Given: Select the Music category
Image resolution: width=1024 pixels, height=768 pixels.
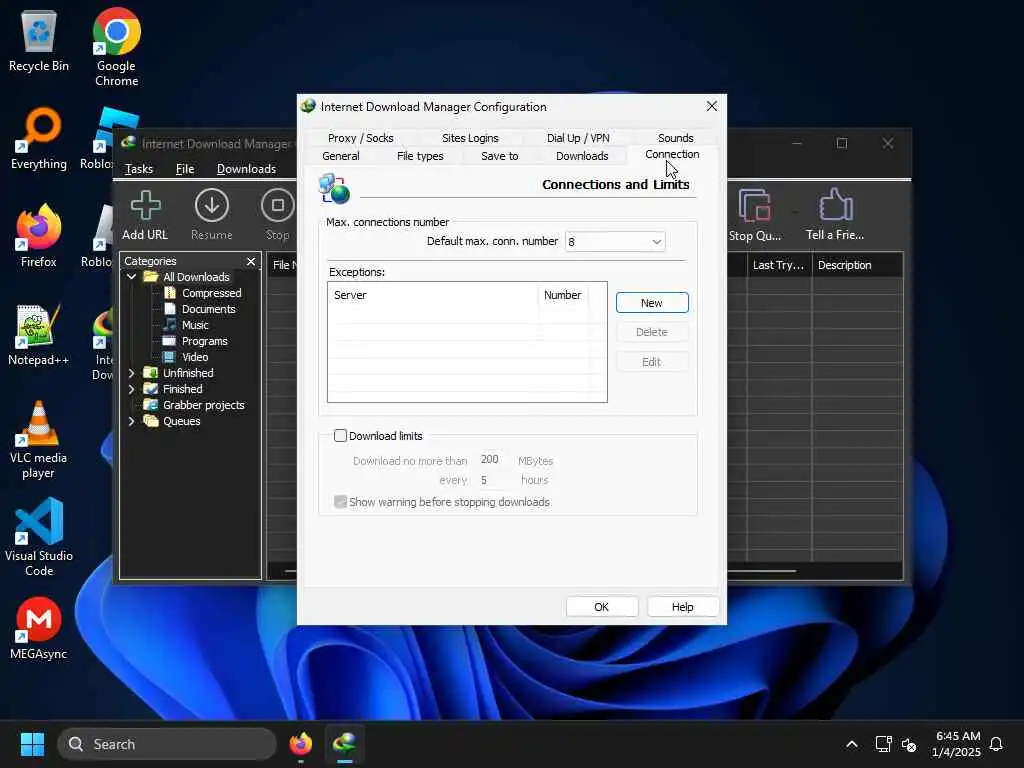Looking at the screenshot, I should 195,325.
